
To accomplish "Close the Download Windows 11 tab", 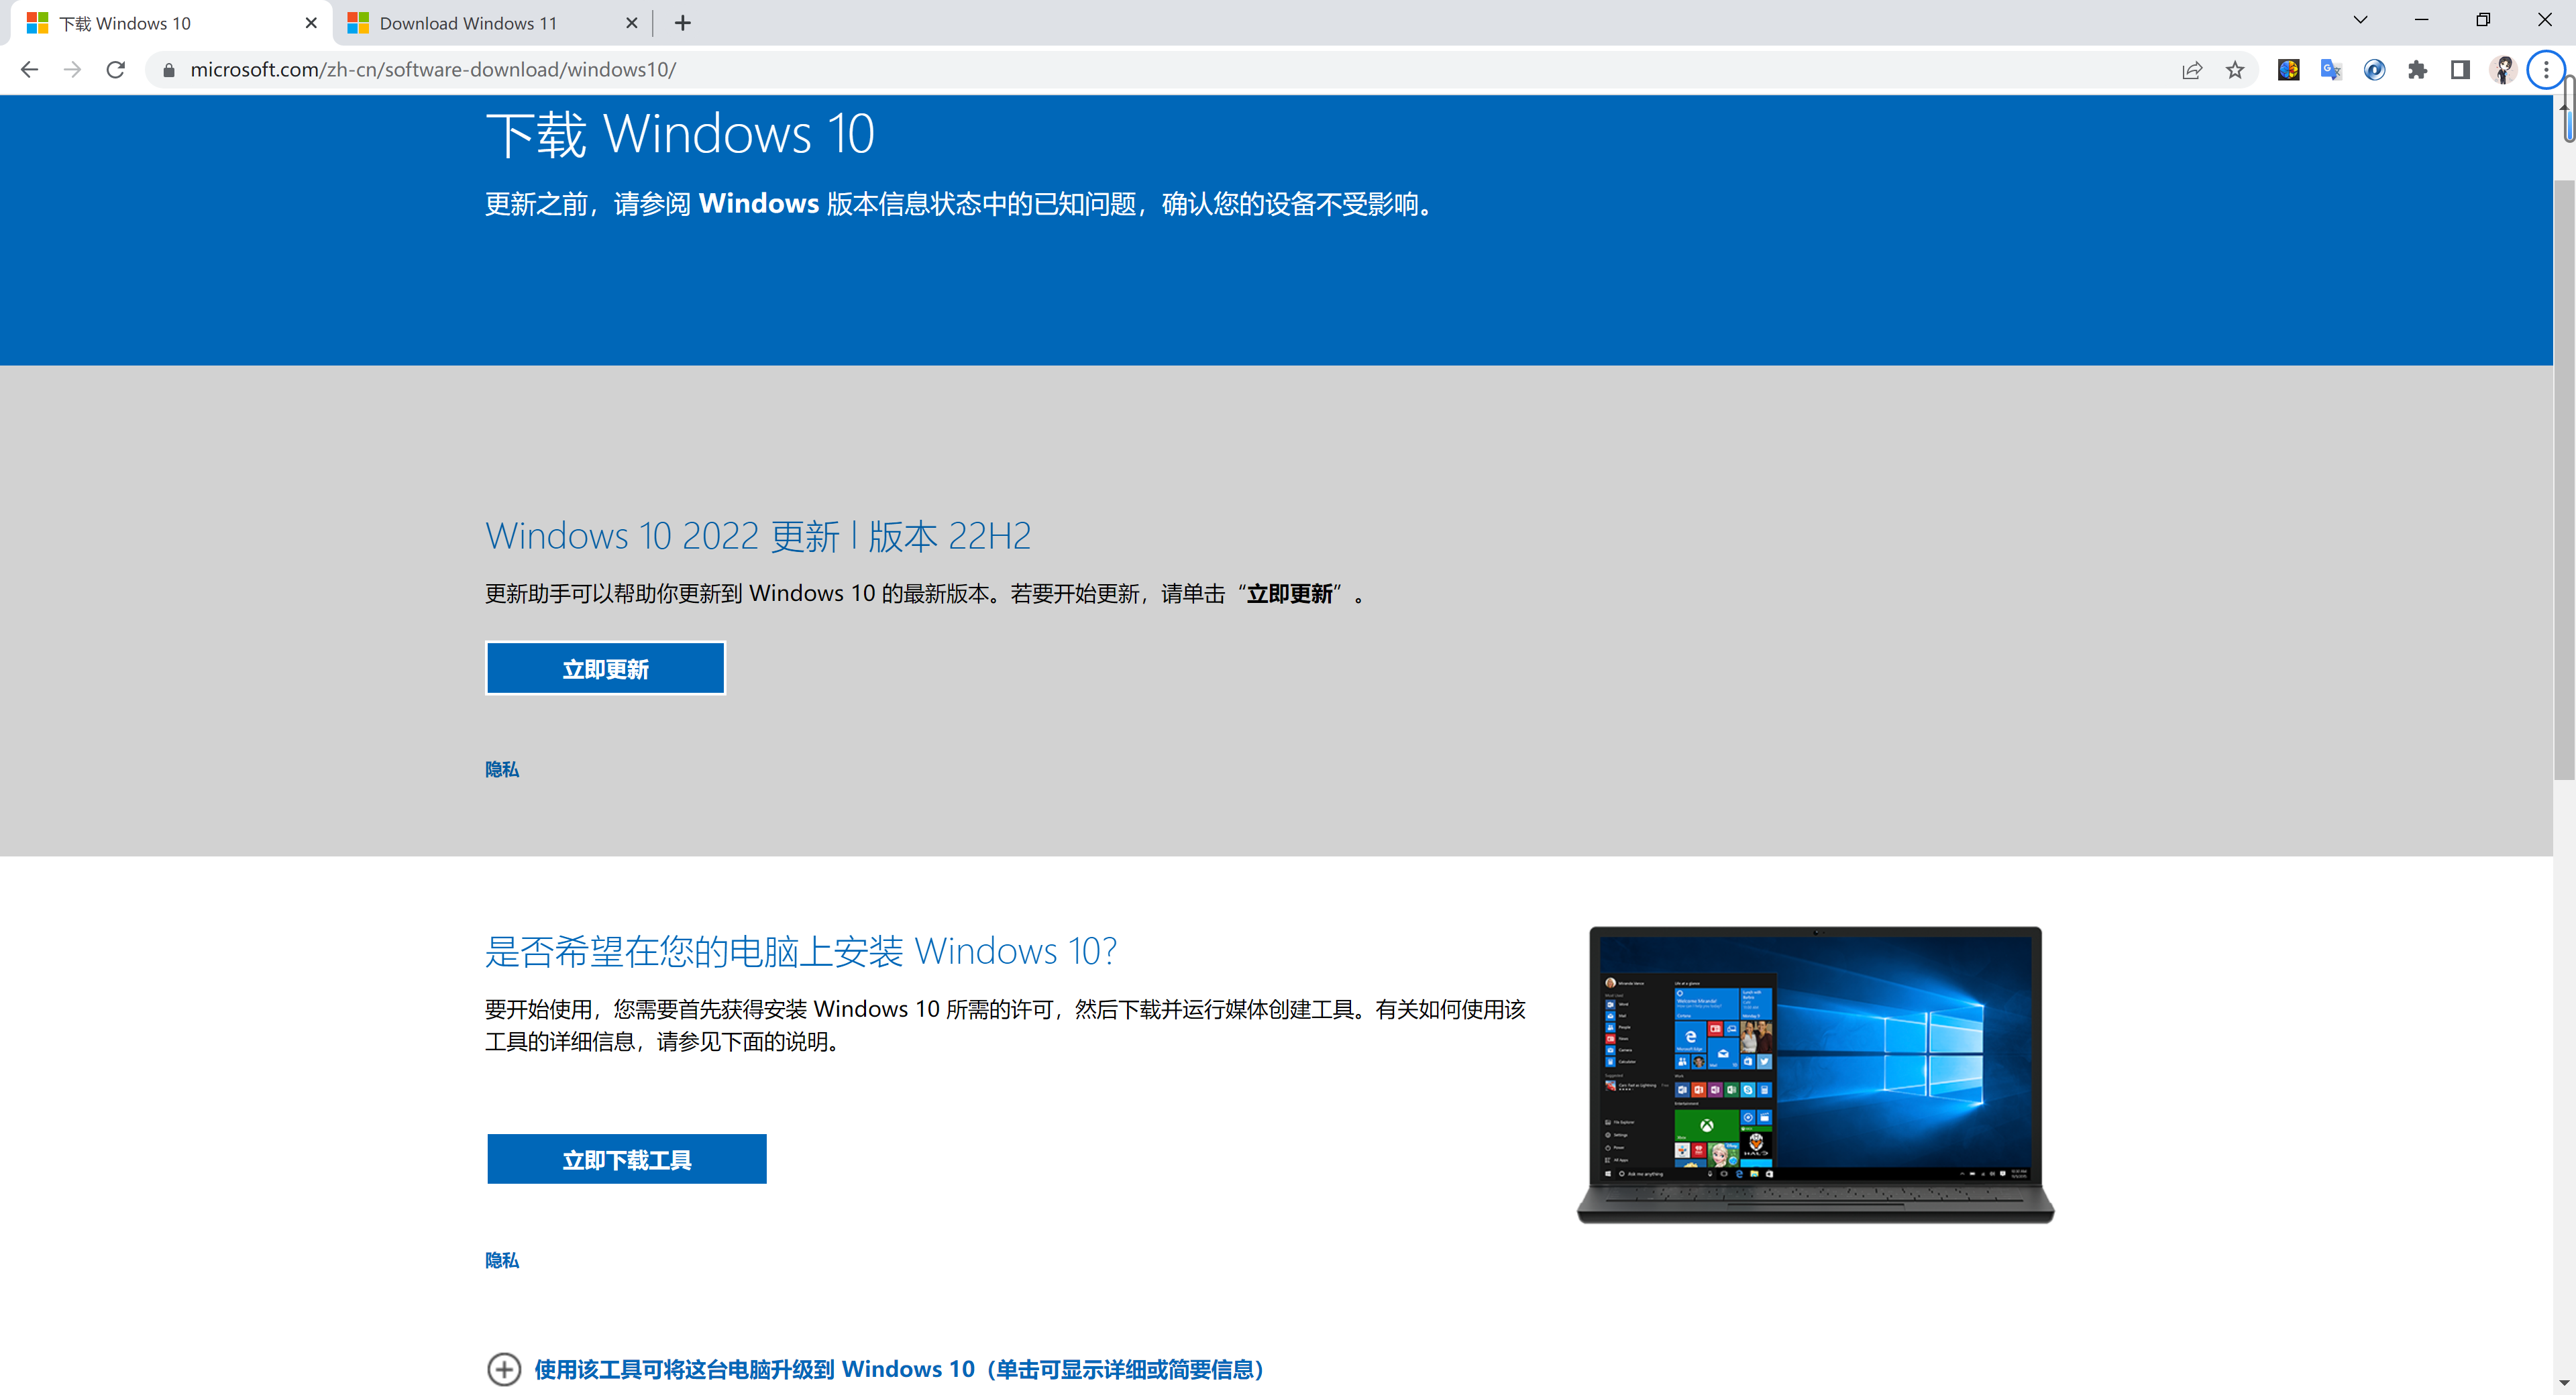I will [x=631, y=23].
